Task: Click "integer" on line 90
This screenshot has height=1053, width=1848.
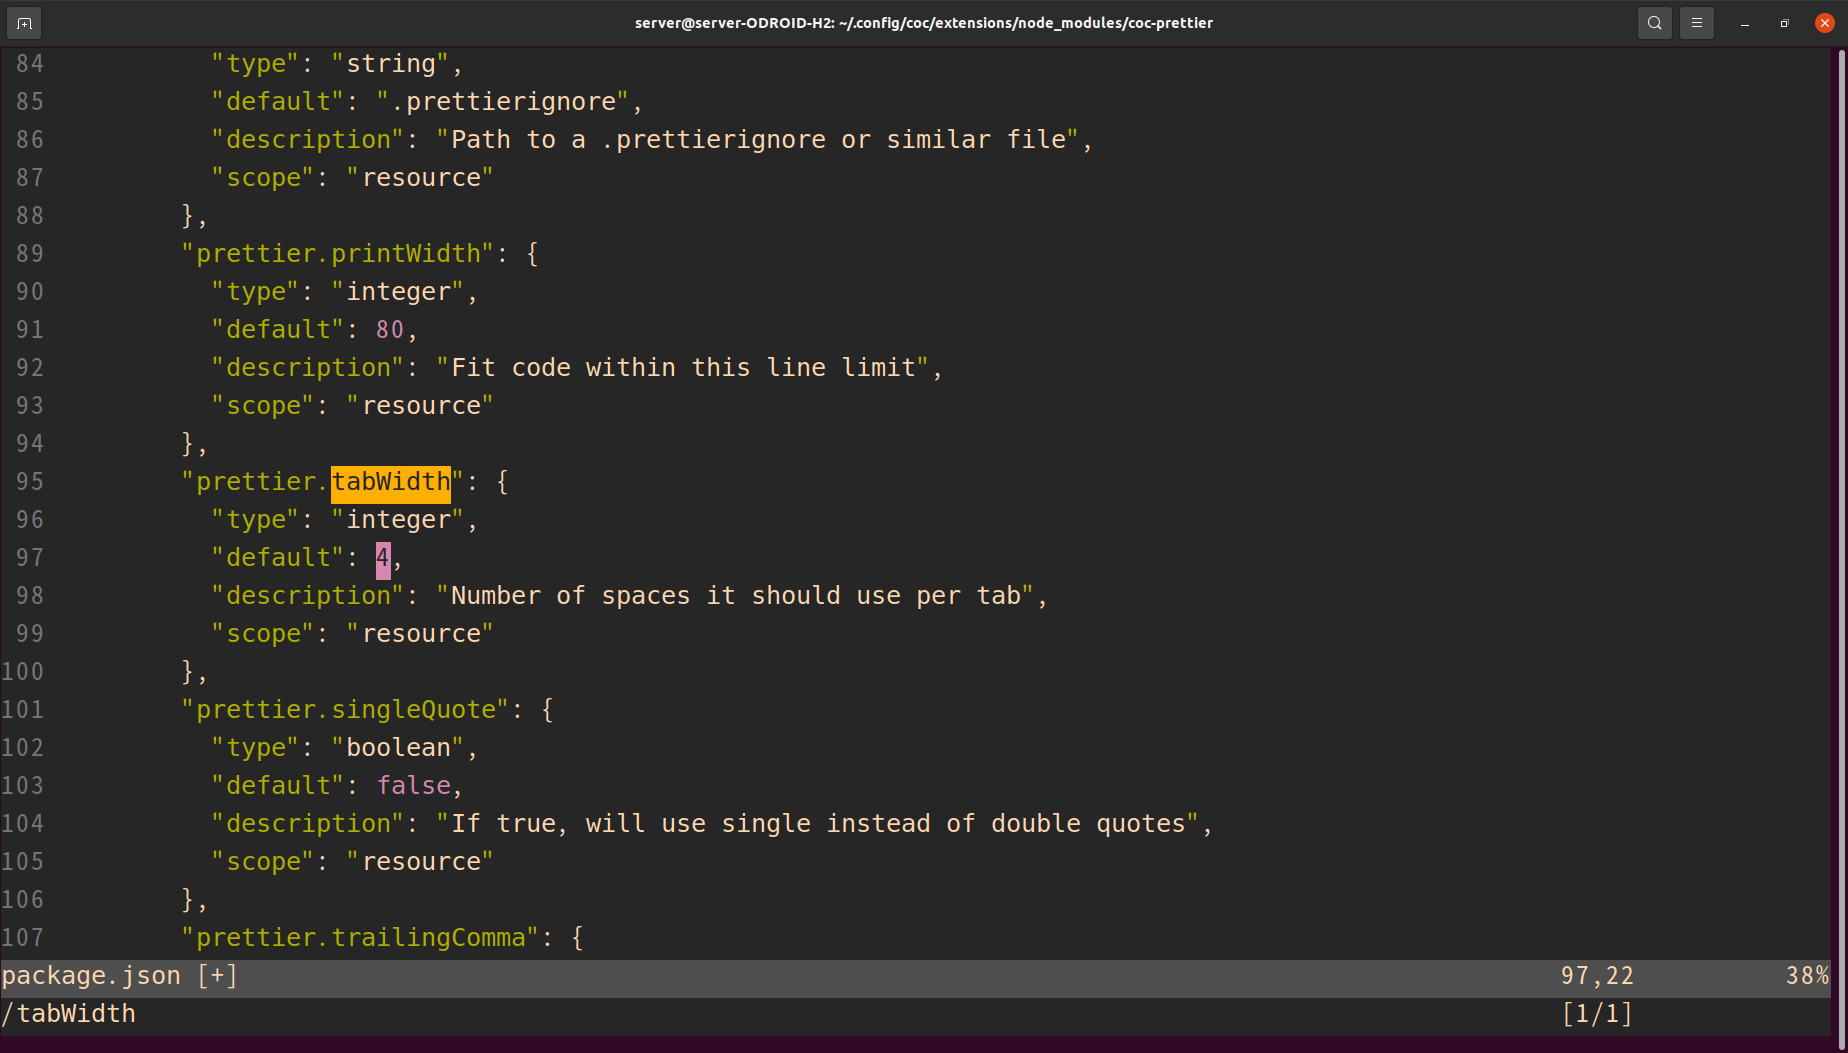Action: (x=398, y=292)
